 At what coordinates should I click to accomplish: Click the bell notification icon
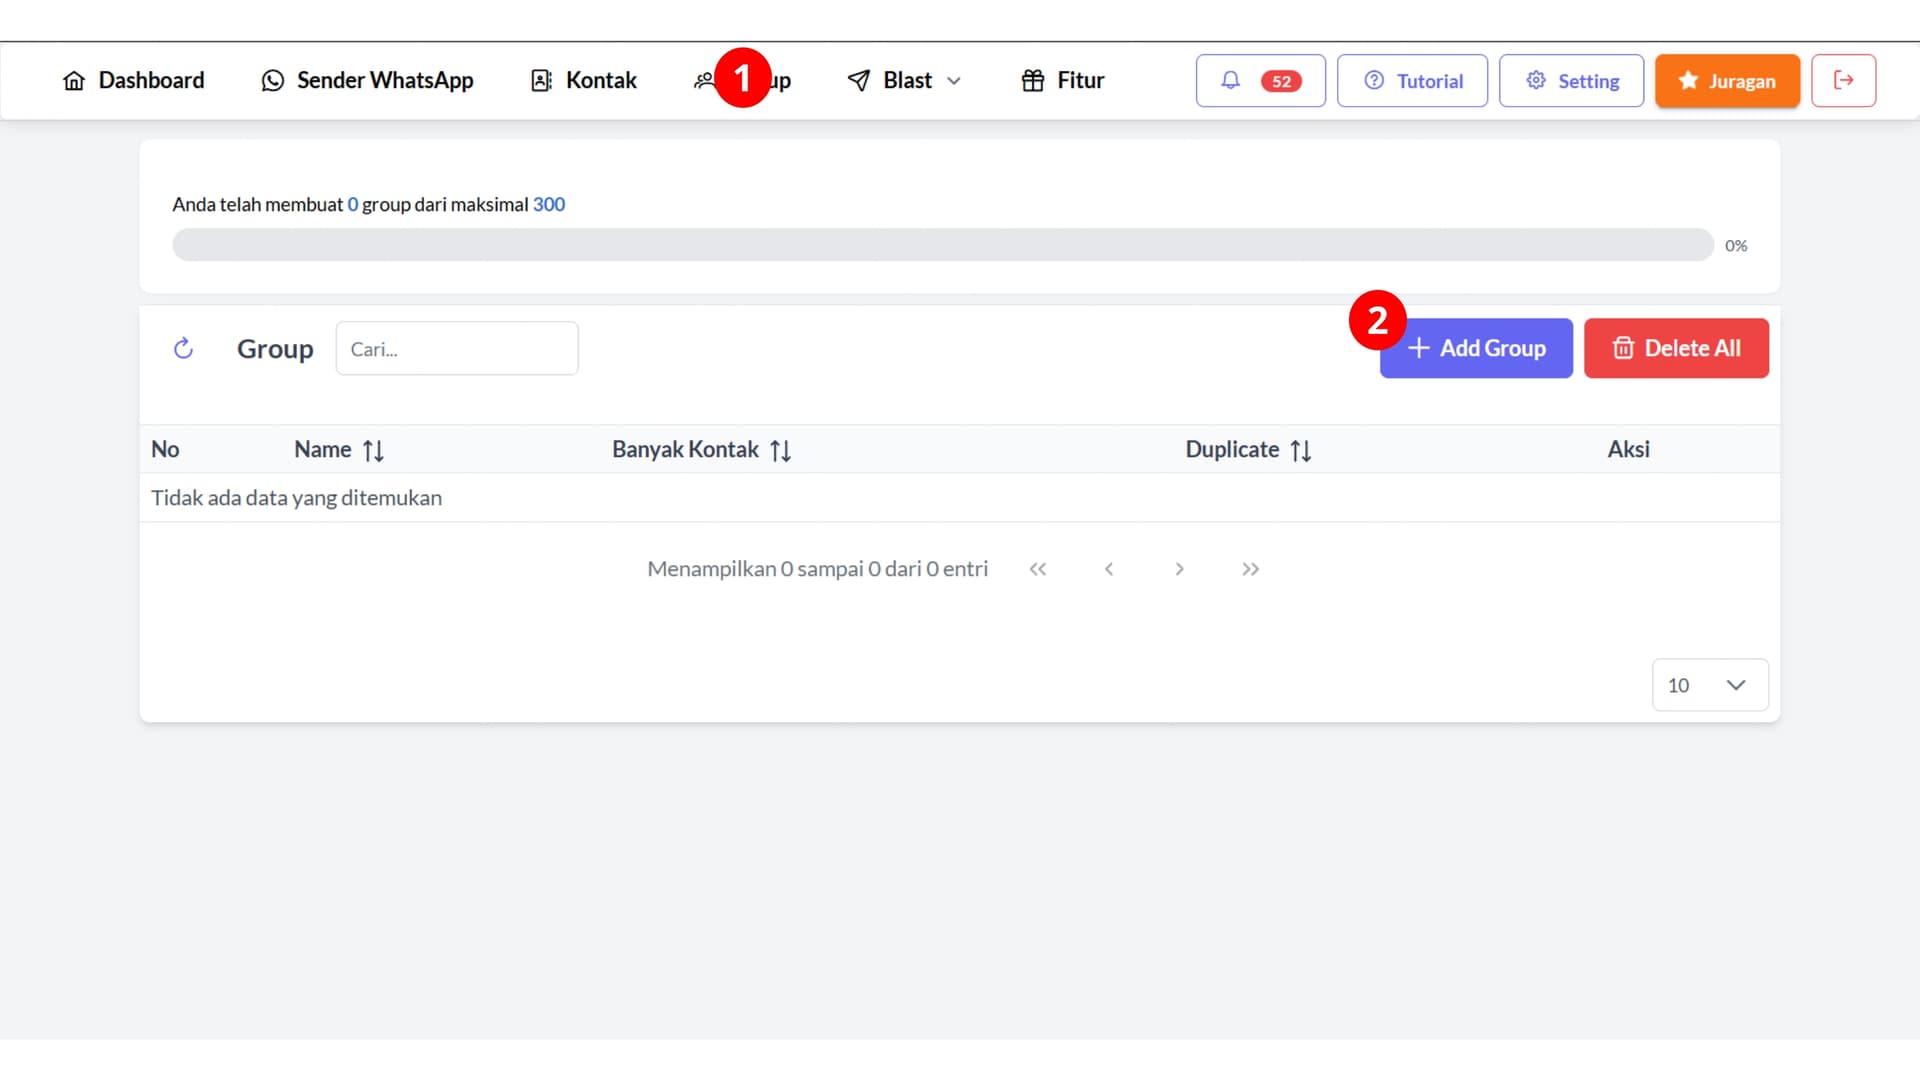pyautogui.click(x=1230, y=80)
